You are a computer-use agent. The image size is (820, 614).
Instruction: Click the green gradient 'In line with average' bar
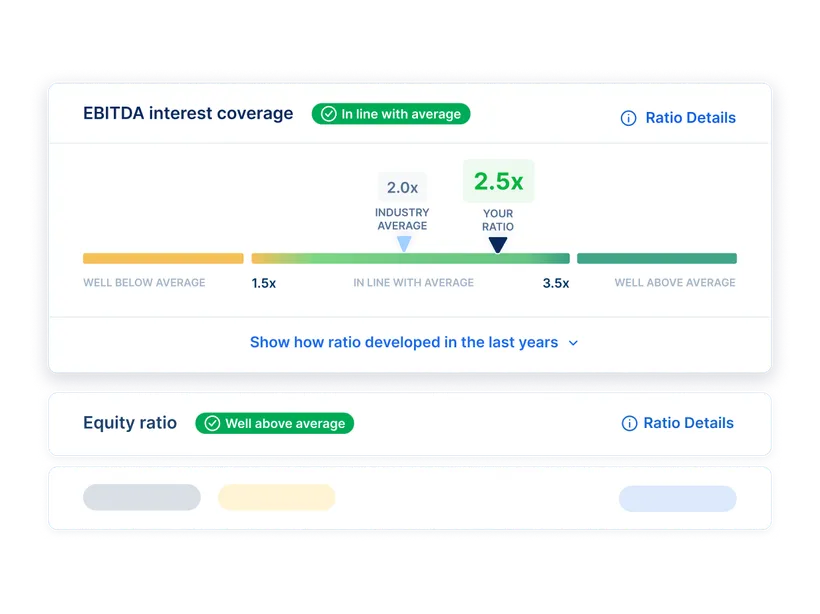[x=411, y=258]
